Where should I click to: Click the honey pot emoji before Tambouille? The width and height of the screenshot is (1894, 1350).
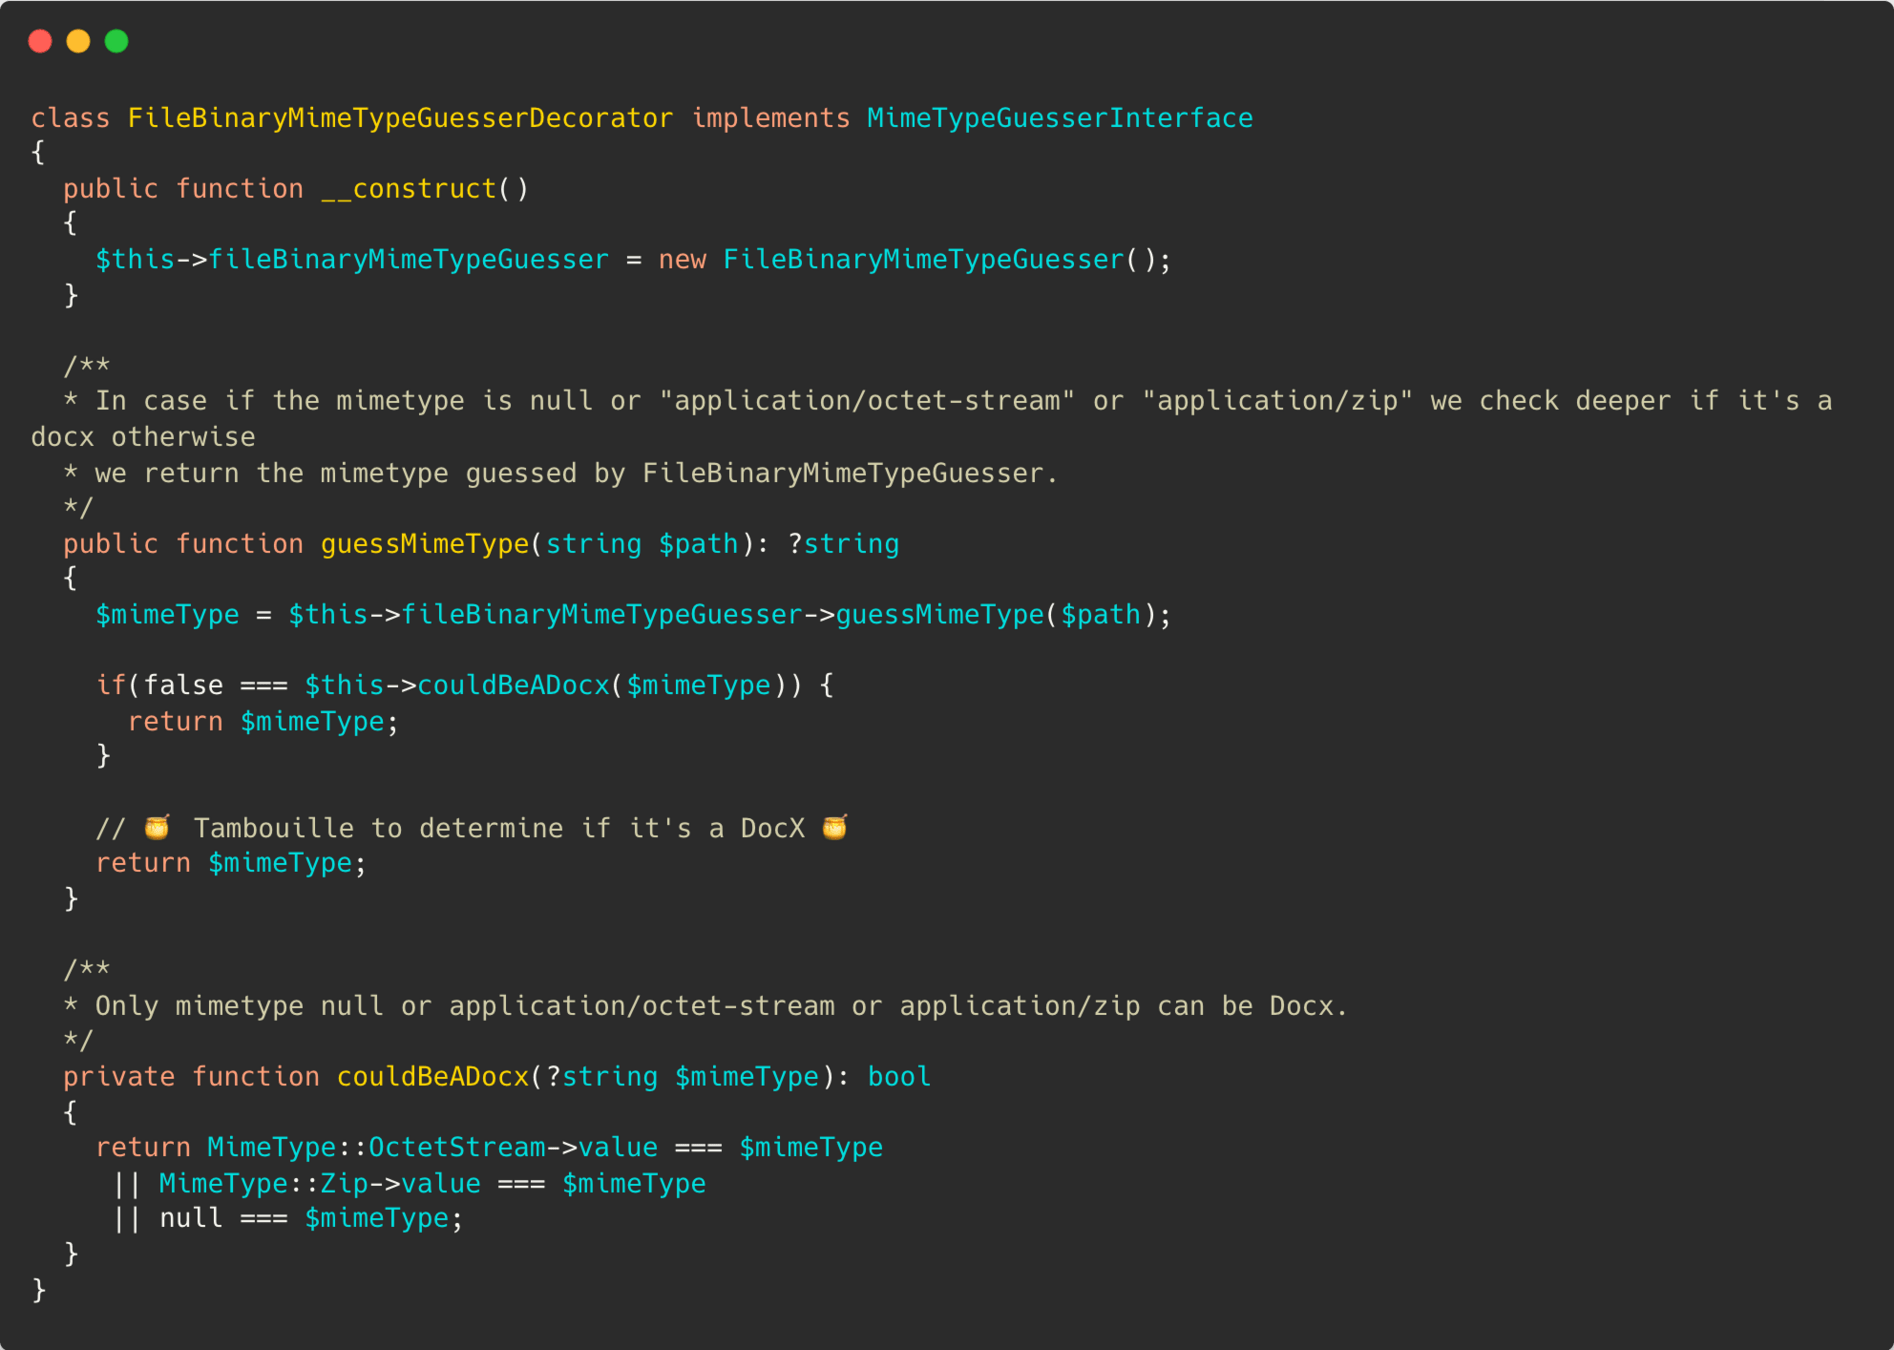click(157, 827)
